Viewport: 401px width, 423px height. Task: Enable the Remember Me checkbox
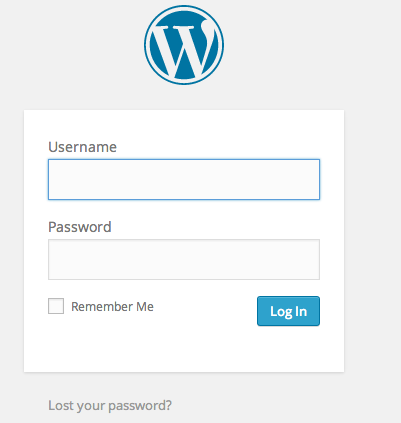point(56,306)
